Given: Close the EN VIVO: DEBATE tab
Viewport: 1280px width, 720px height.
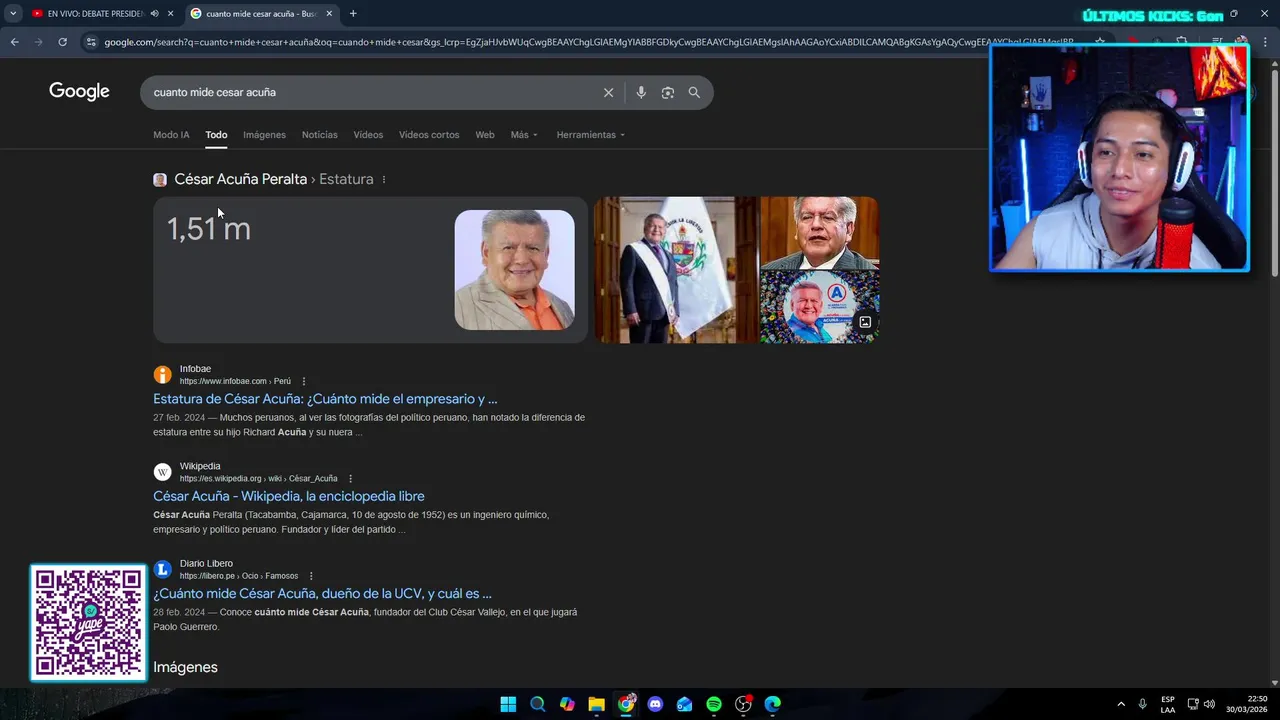Looking at the screenshot, I should pos(171,14).
